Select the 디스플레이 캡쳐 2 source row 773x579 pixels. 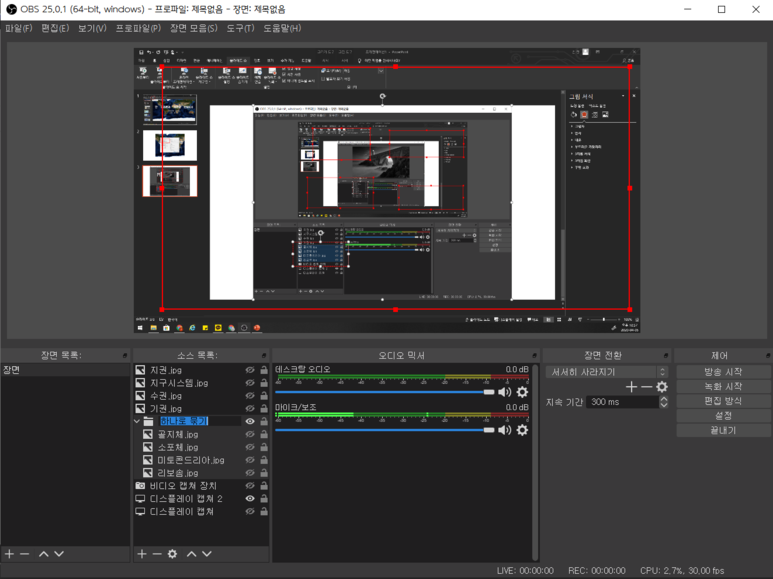pyautogui.click(x=201, y=499)
